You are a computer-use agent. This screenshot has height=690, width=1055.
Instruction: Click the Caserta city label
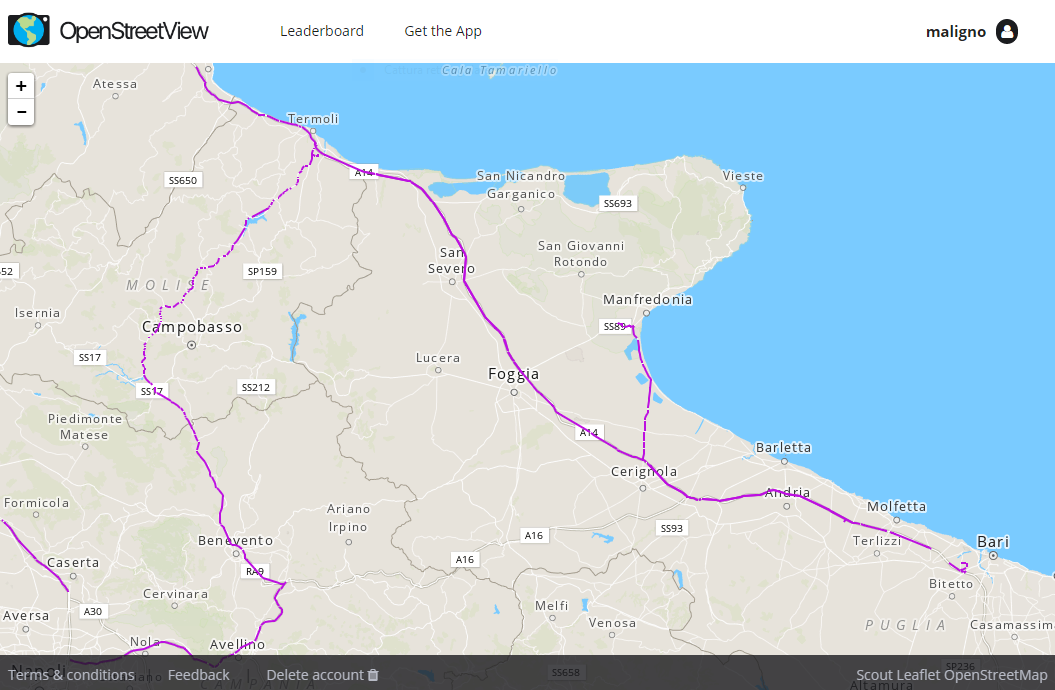[73, 562]
